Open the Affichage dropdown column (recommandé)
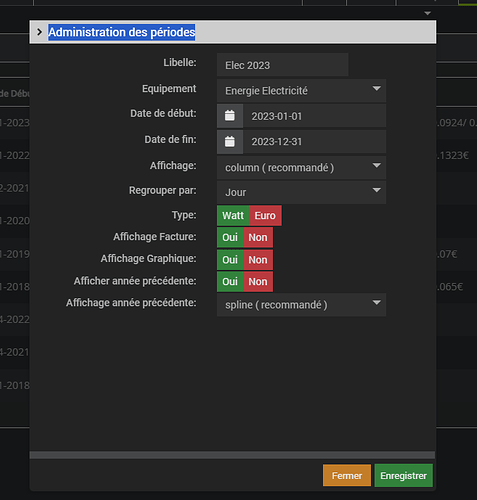477x500 pixels. pos(301,167)
